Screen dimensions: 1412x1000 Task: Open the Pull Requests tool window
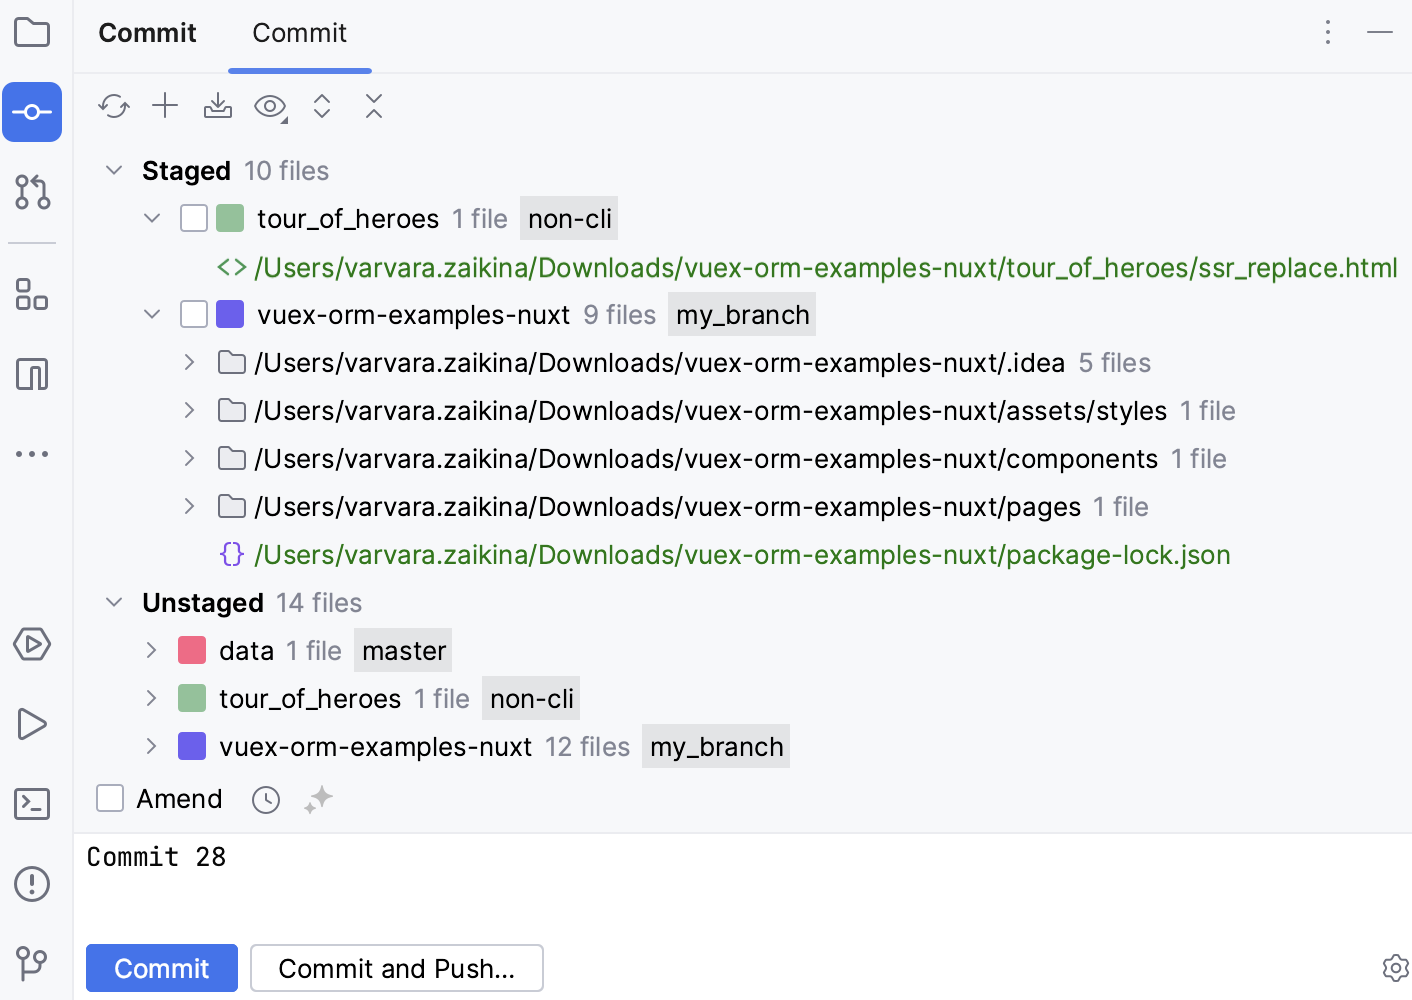pos(32,192)
